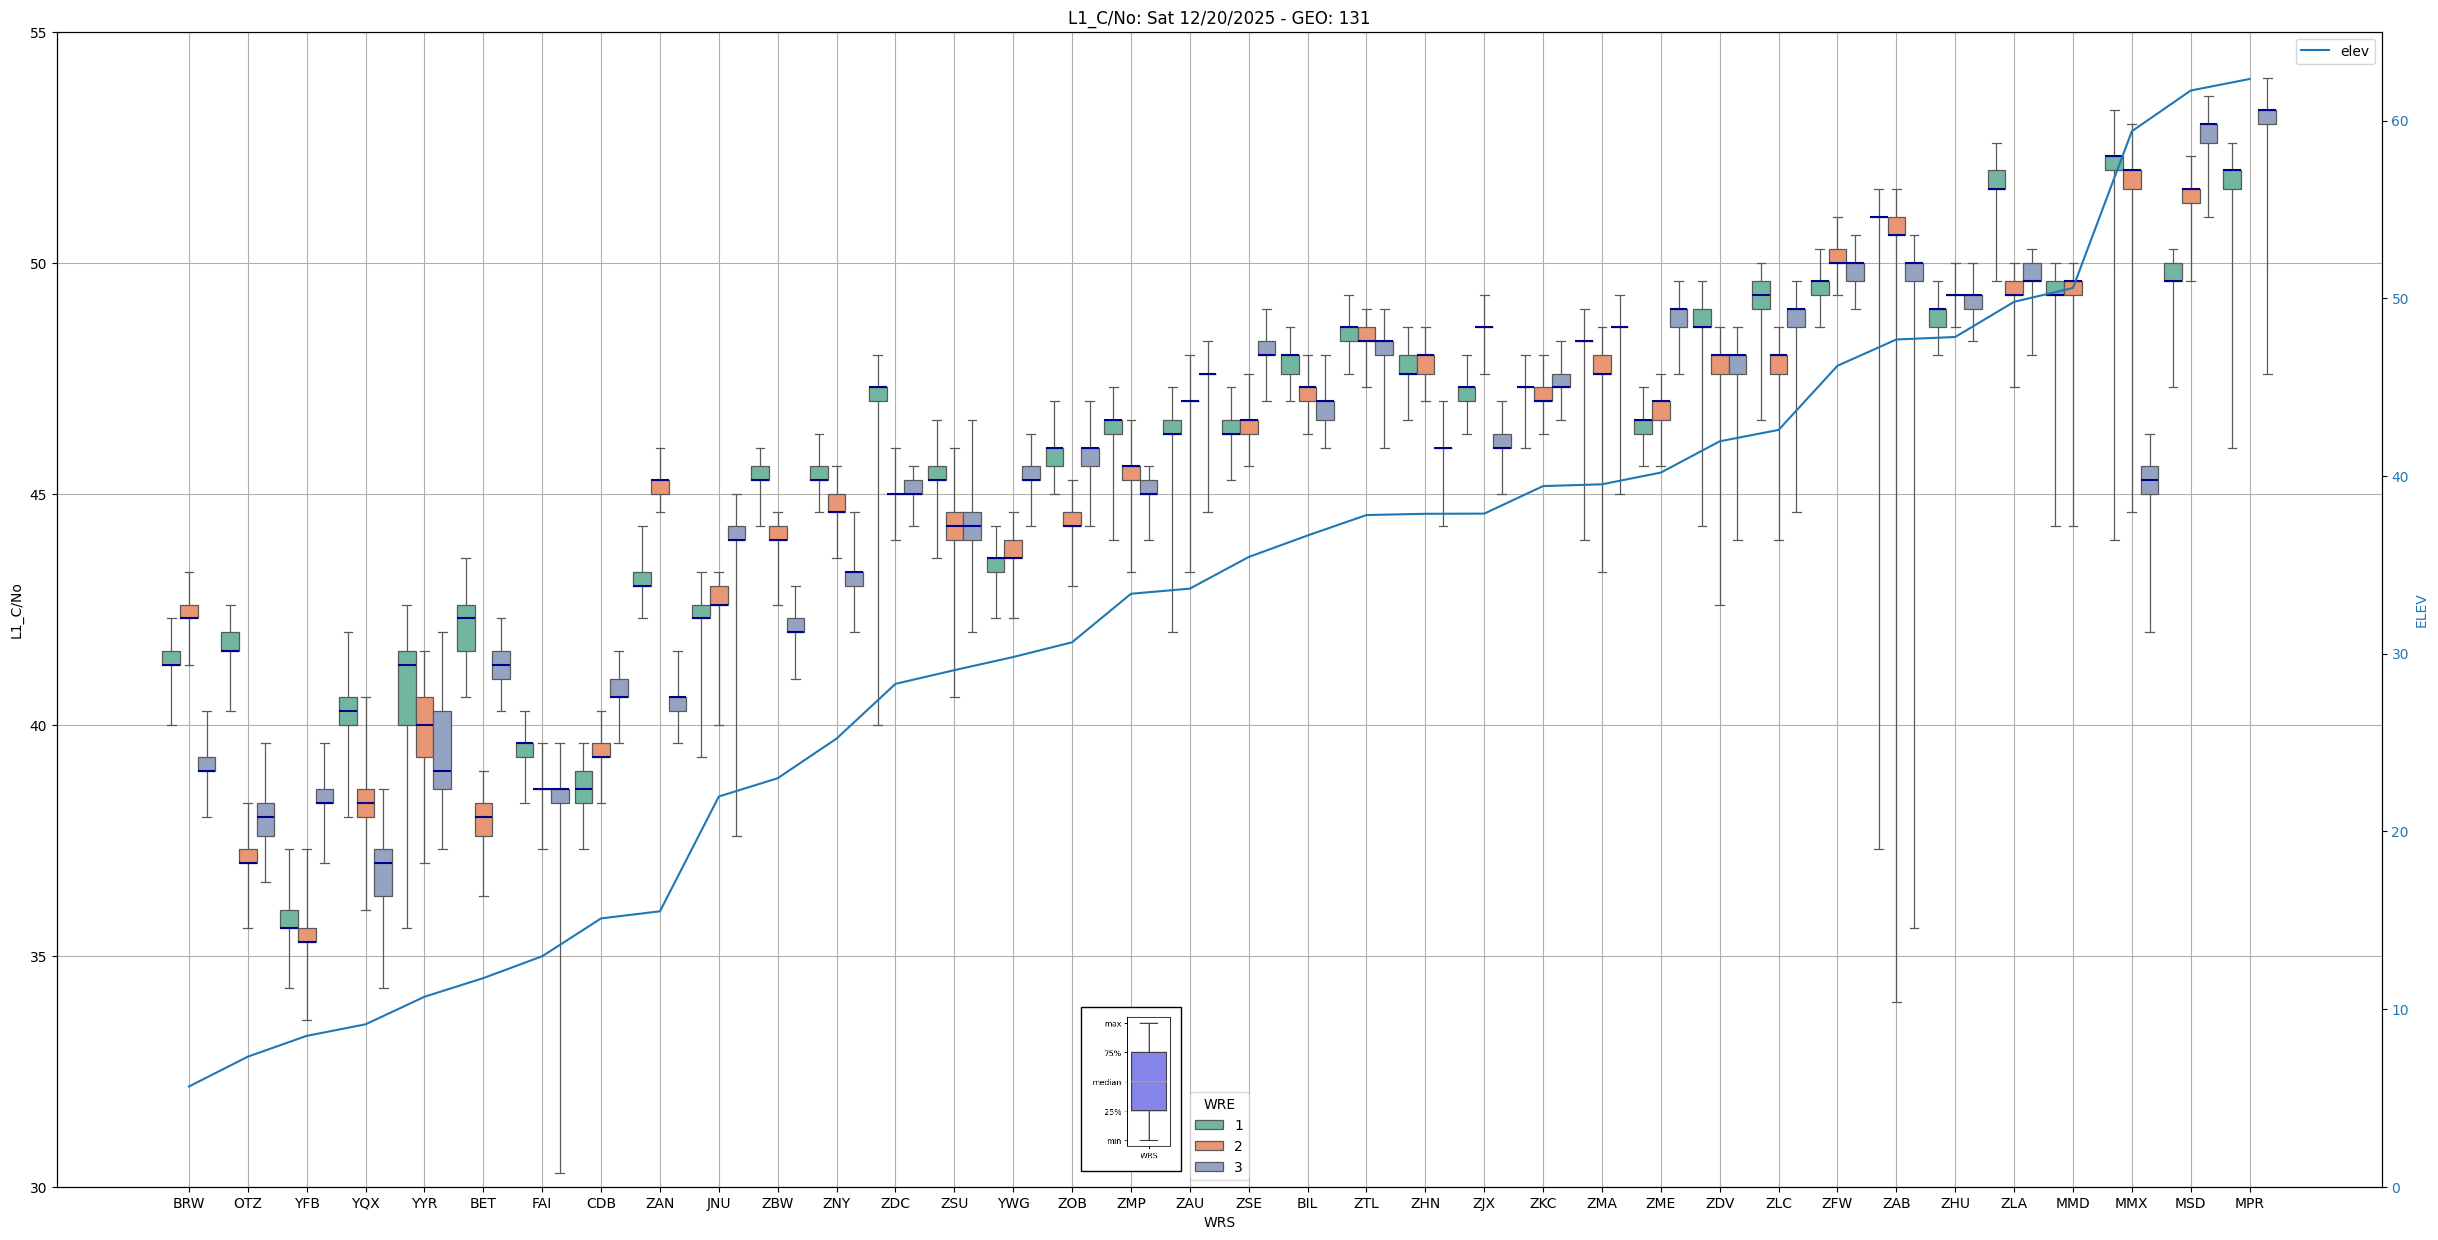The image size is (2438, 1240).
Task: Click the ZAB station tick label
Action: click(x=1896, y=1203)
